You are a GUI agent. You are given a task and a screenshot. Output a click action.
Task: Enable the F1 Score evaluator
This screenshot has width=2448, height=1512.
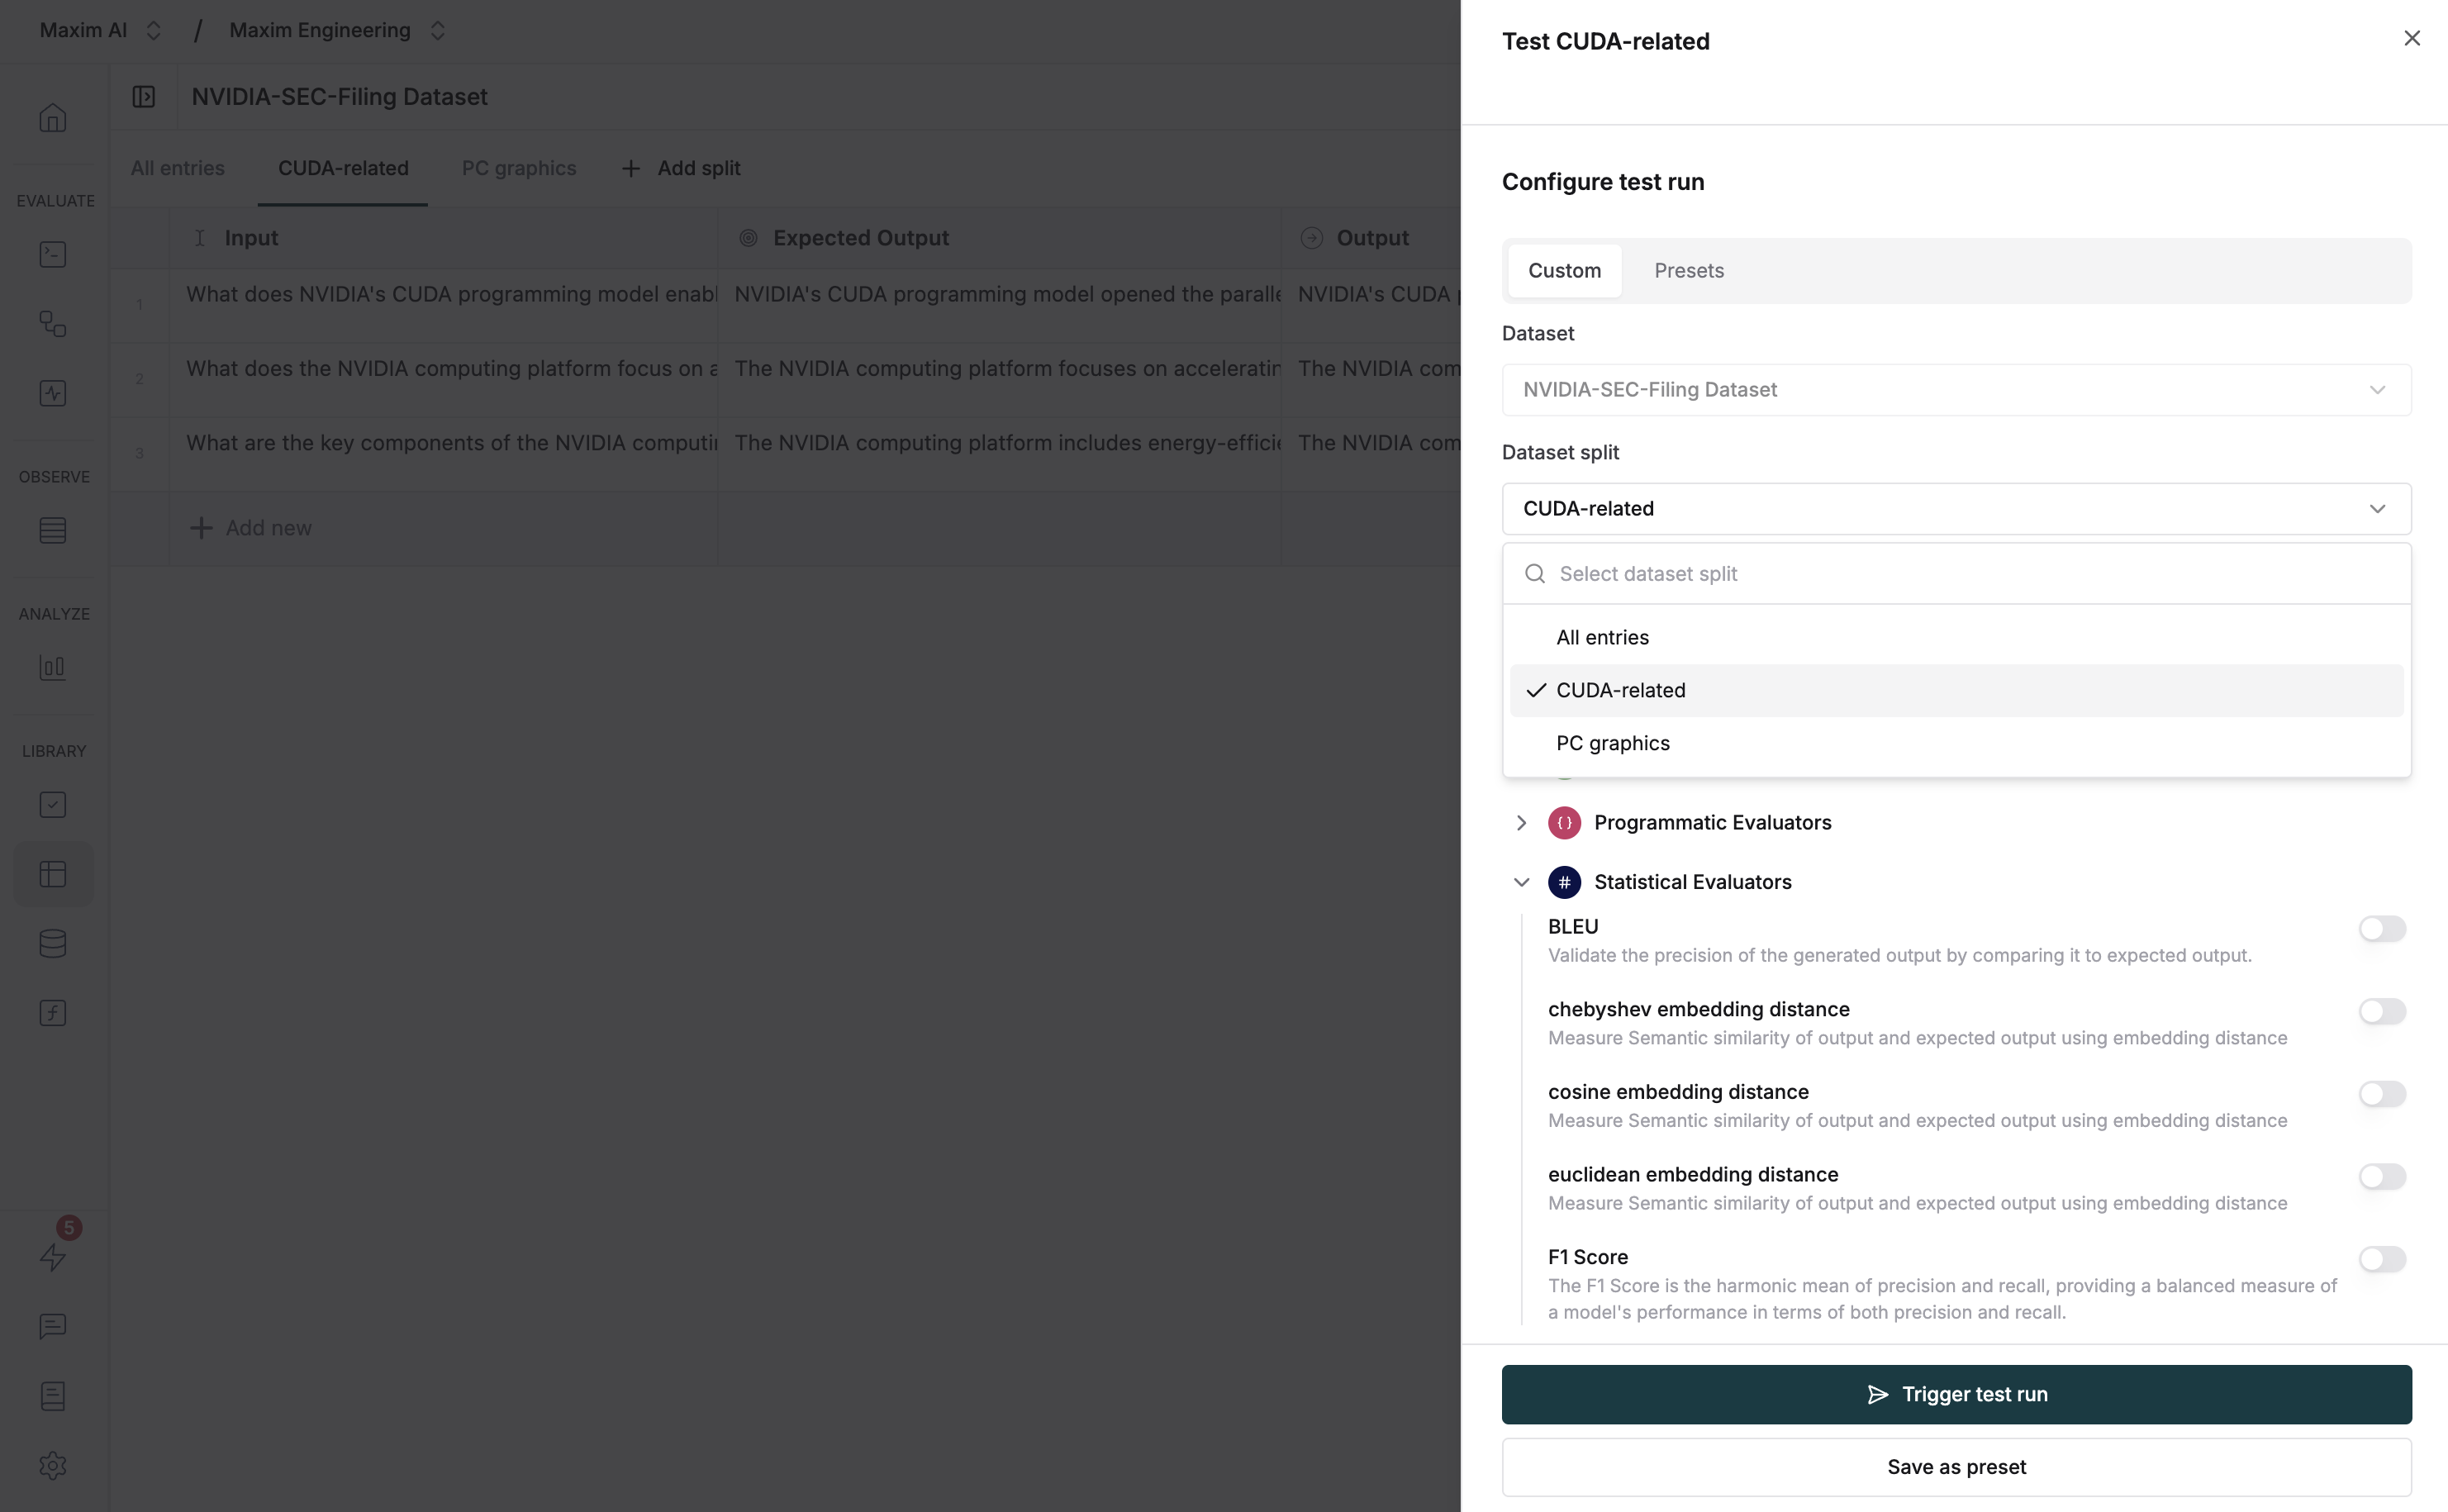click(2382, 1259)
